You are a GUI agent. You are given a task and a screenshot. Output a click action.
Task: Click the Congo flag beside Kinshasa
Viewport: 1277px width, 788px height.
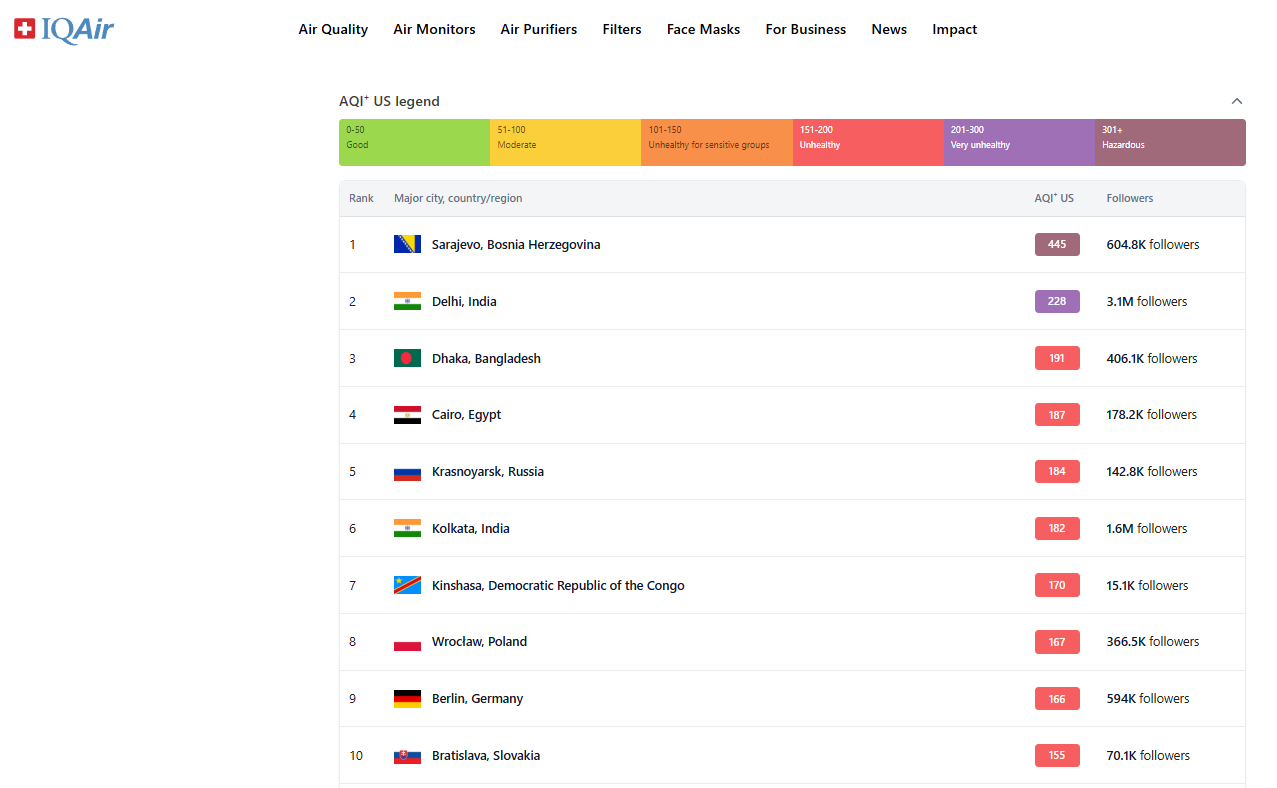pos(407,585)
